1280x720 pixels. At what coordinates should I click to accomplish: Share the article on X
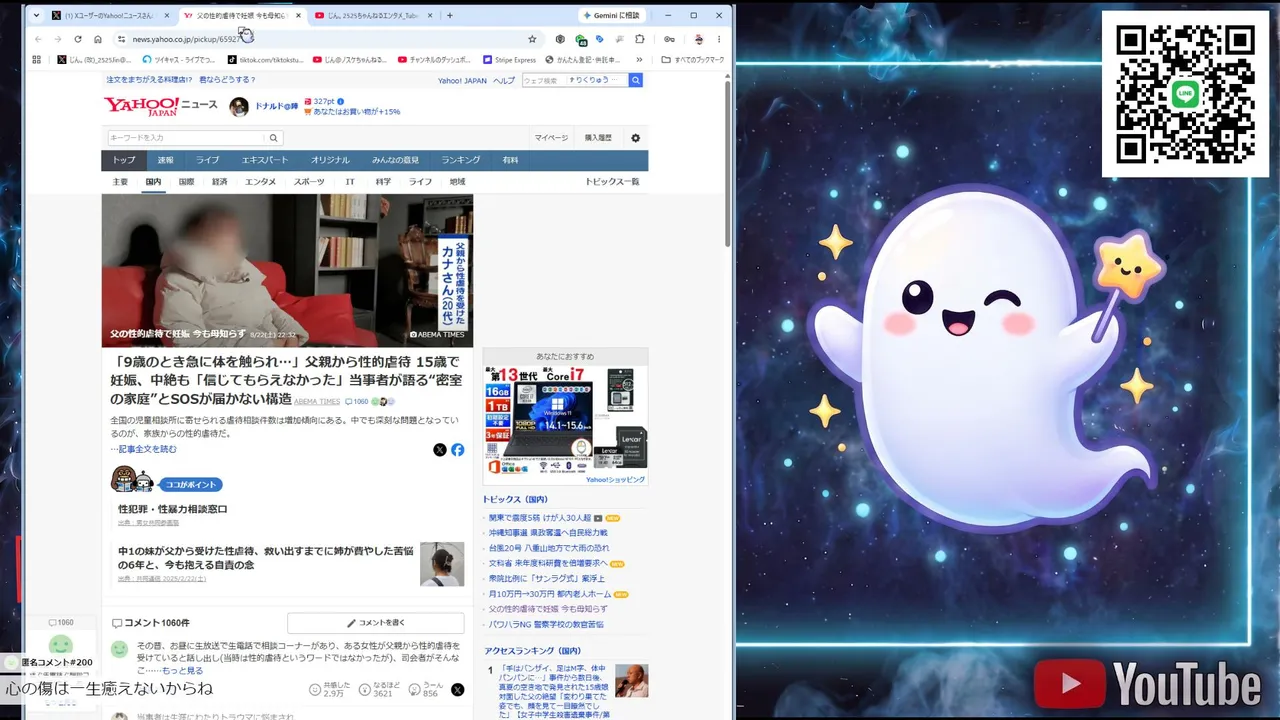[440, 450]
